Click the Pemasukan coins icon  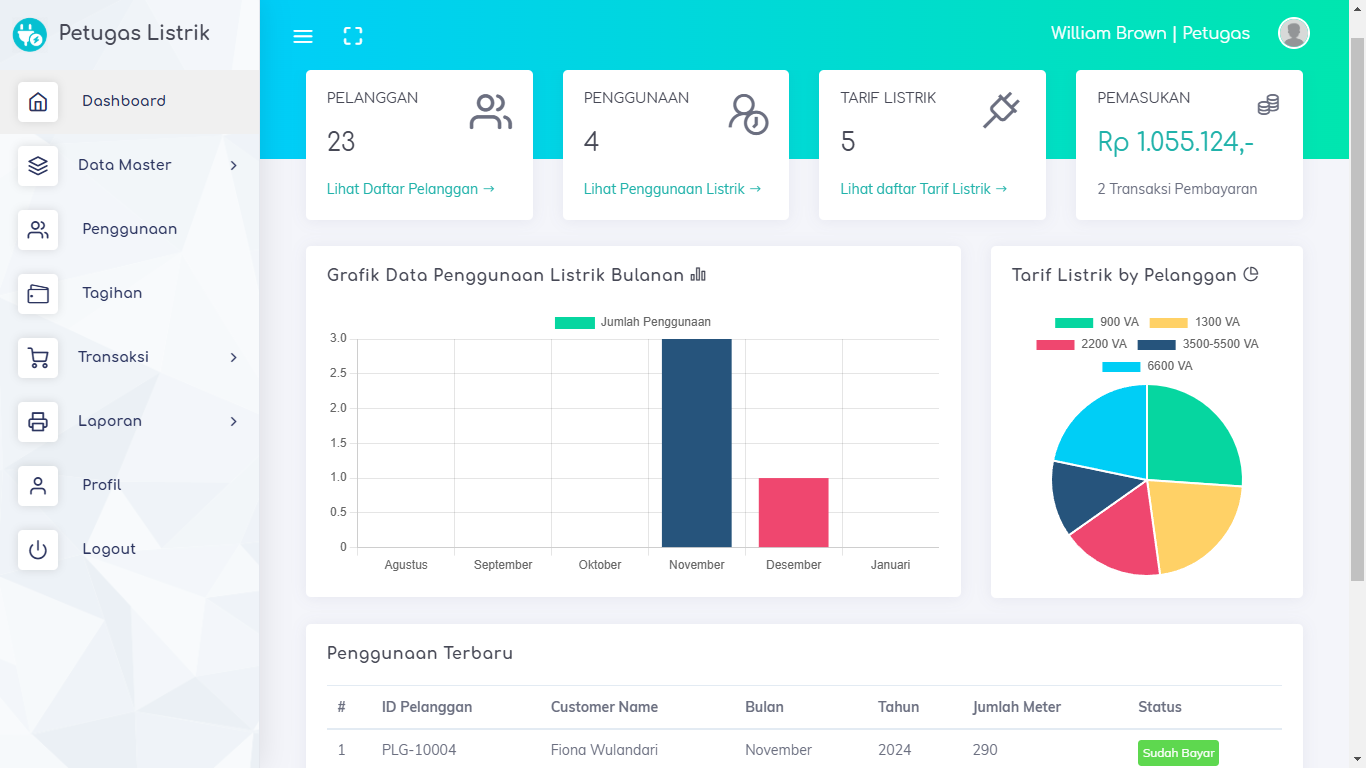click(1268, 104)
